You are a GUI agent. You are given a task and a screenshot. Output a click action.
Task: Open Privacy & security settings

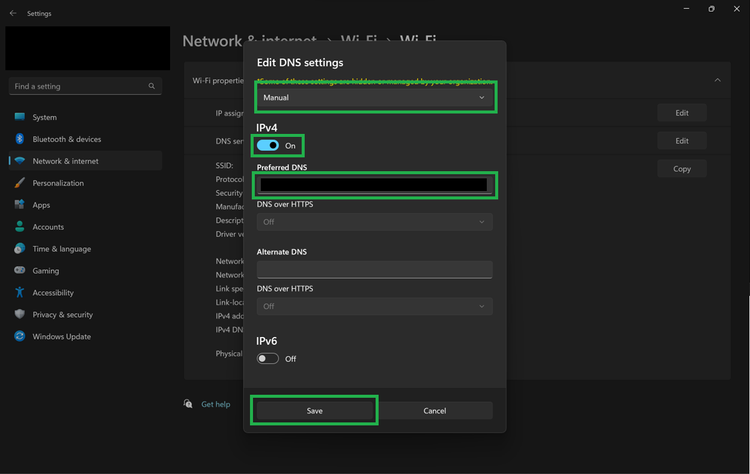(x=62, y=315)
